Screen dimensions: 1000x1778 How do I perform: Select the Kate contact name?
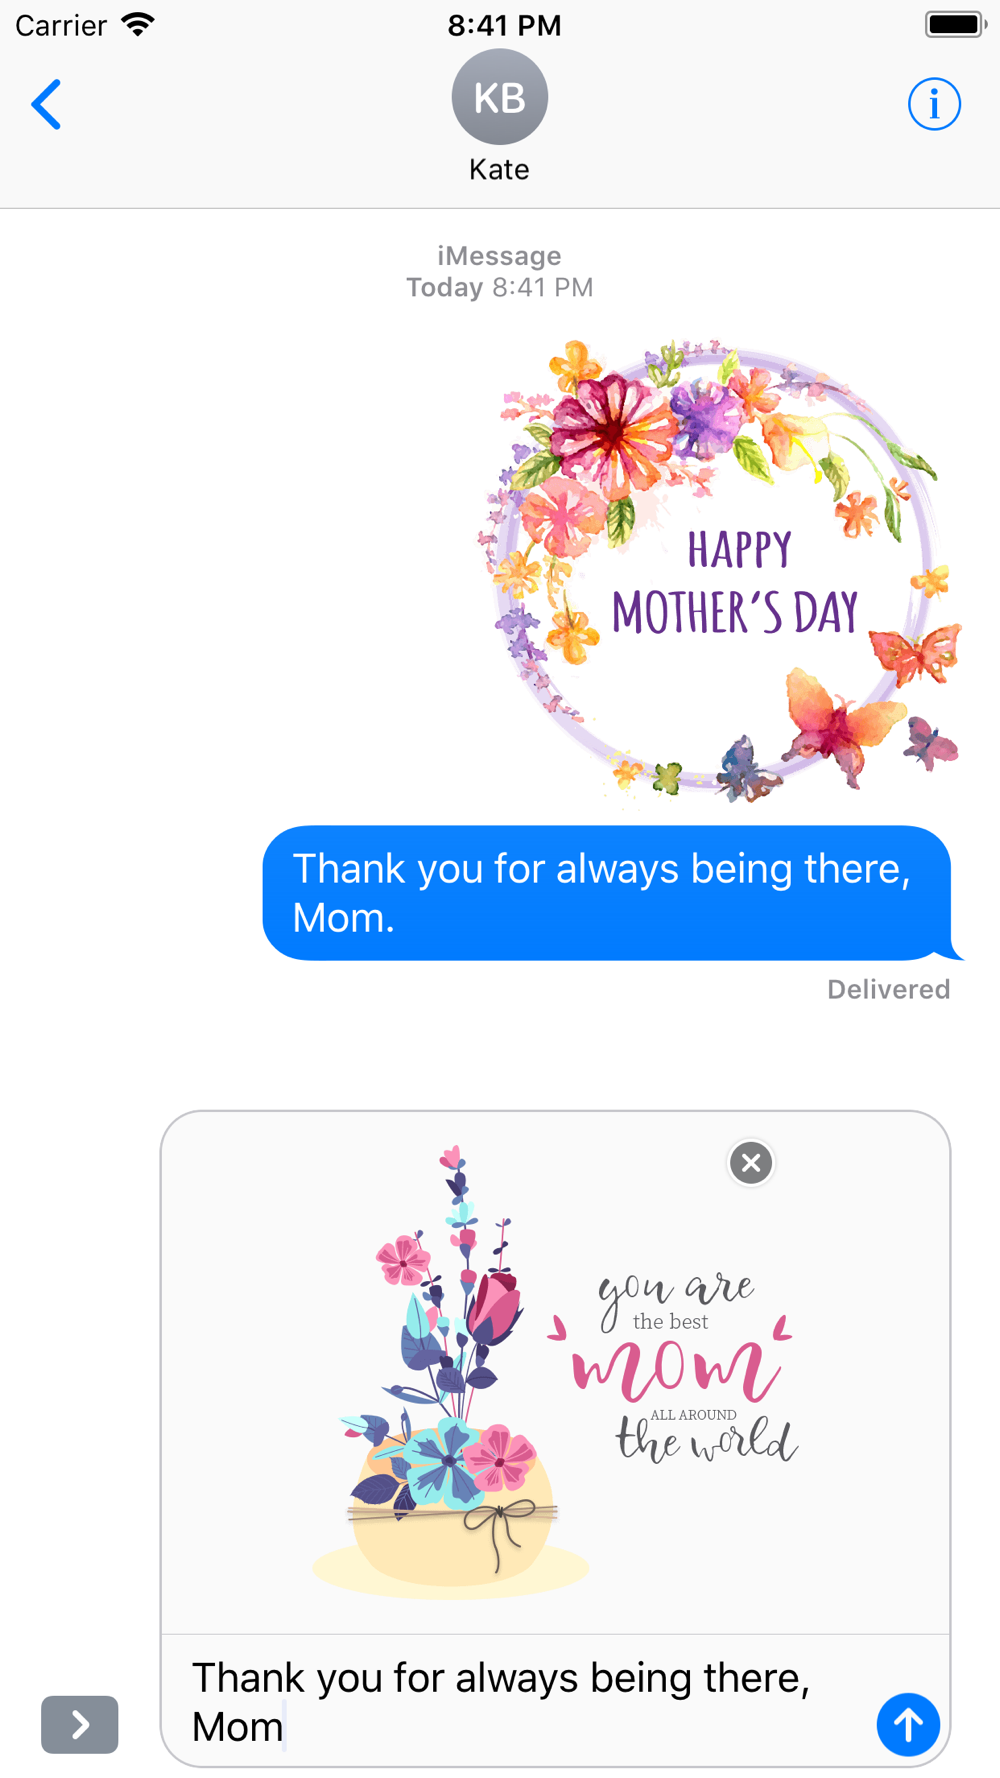click(x=499, y=169)
